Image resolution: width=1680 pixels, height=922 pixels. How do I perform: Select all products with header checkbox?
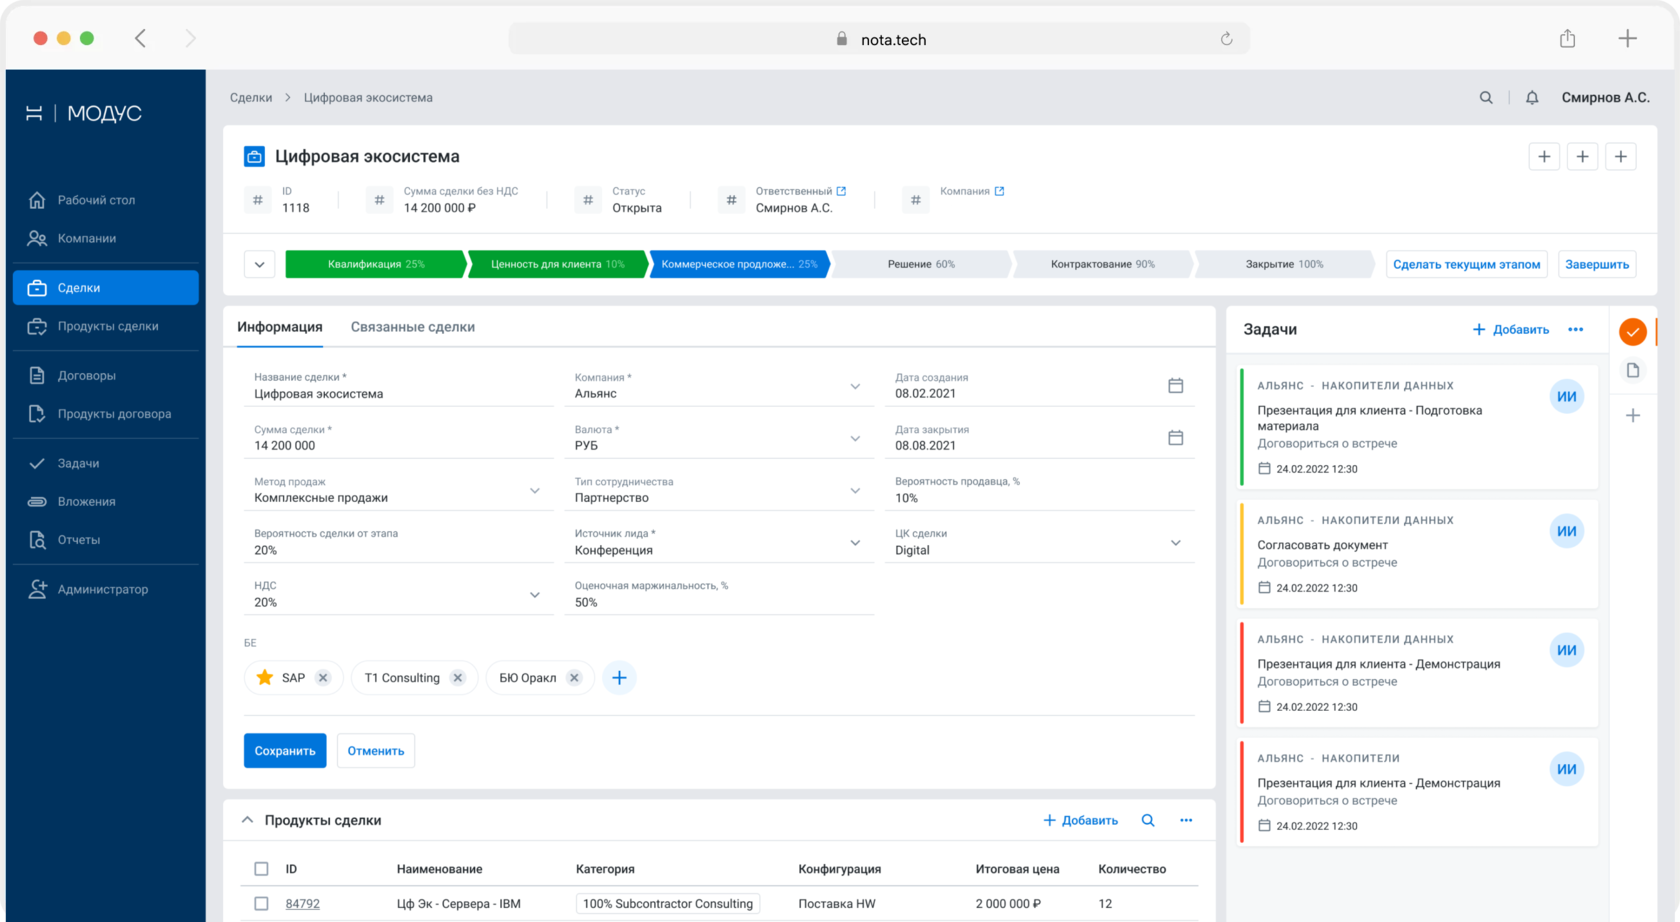pos(261,869)
